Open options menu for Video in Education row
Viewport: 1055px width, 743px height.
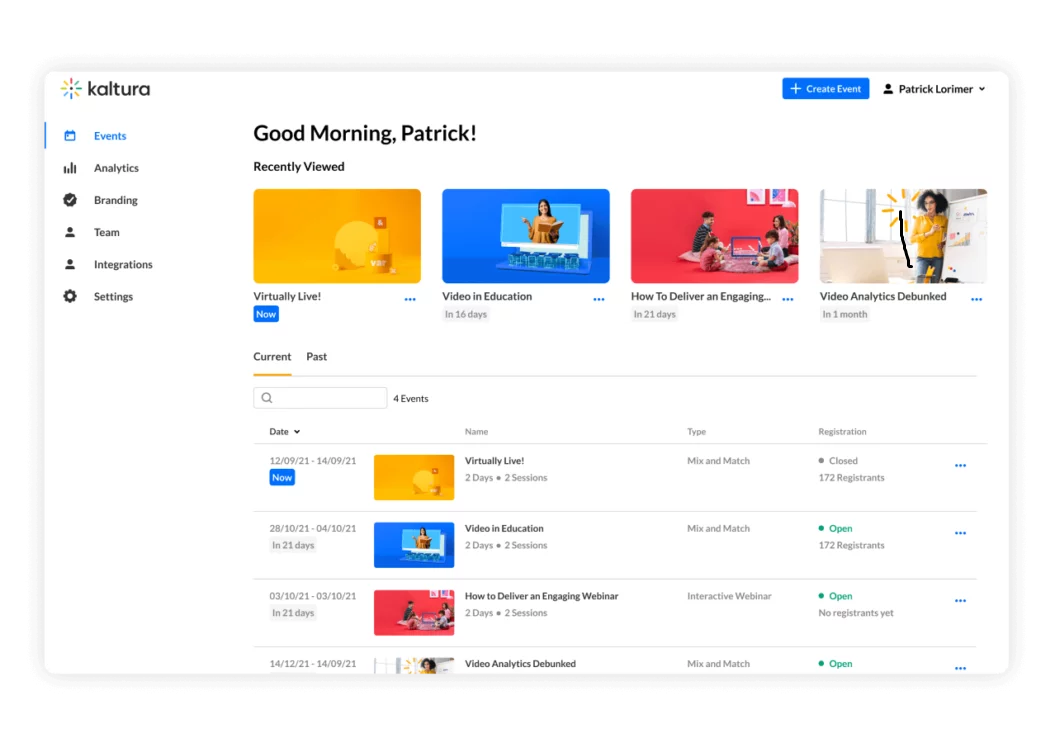960,533
